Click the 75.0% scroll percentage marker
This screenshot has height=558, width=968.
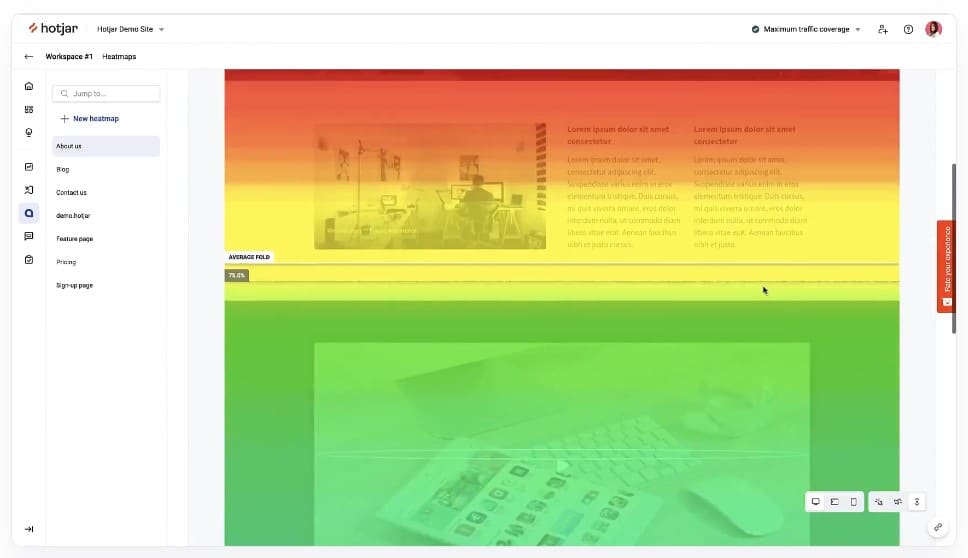[x=236, y=275]
